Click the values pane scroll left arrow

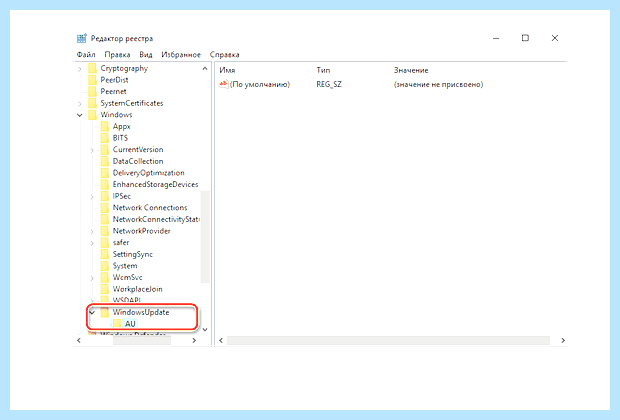(x=221, y=341)
